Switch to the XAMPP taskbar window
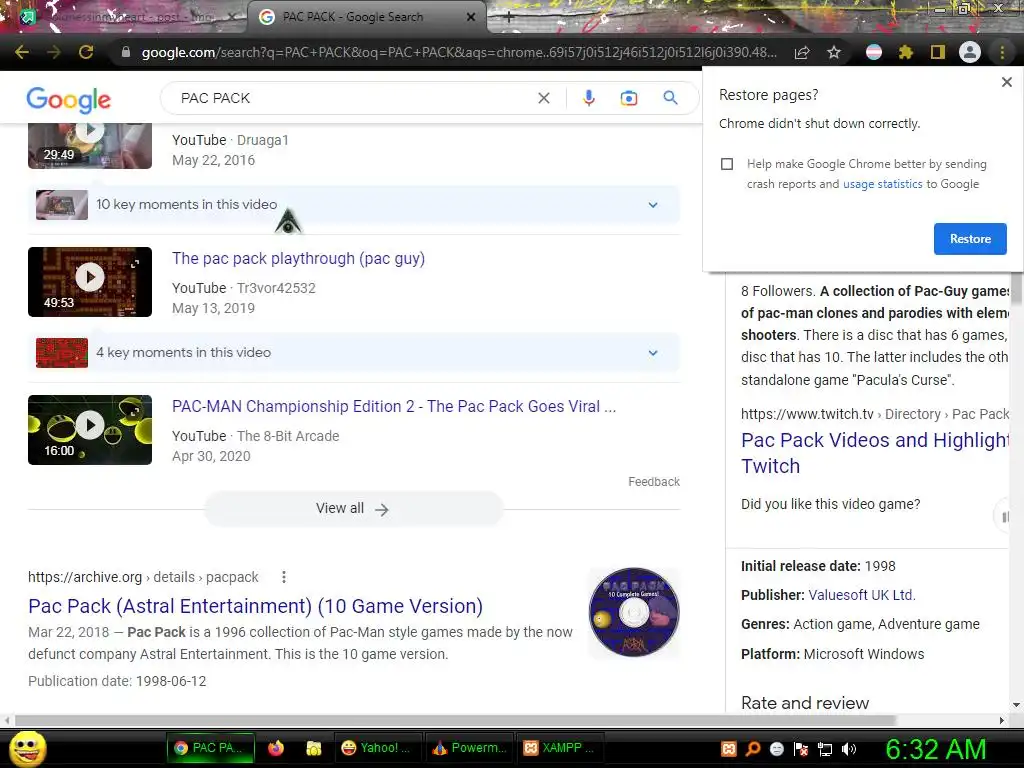The width and height of the screenshot is (1024, 768). pyautogui.click(x=560, y=748)
